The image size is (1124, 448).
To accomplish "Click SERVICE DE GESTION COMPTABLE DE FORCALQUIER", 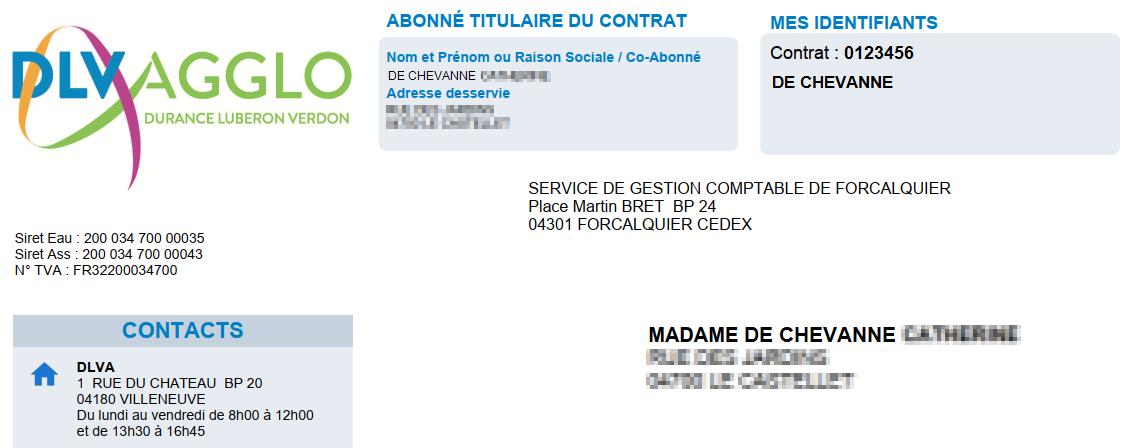I will (739, 188).
